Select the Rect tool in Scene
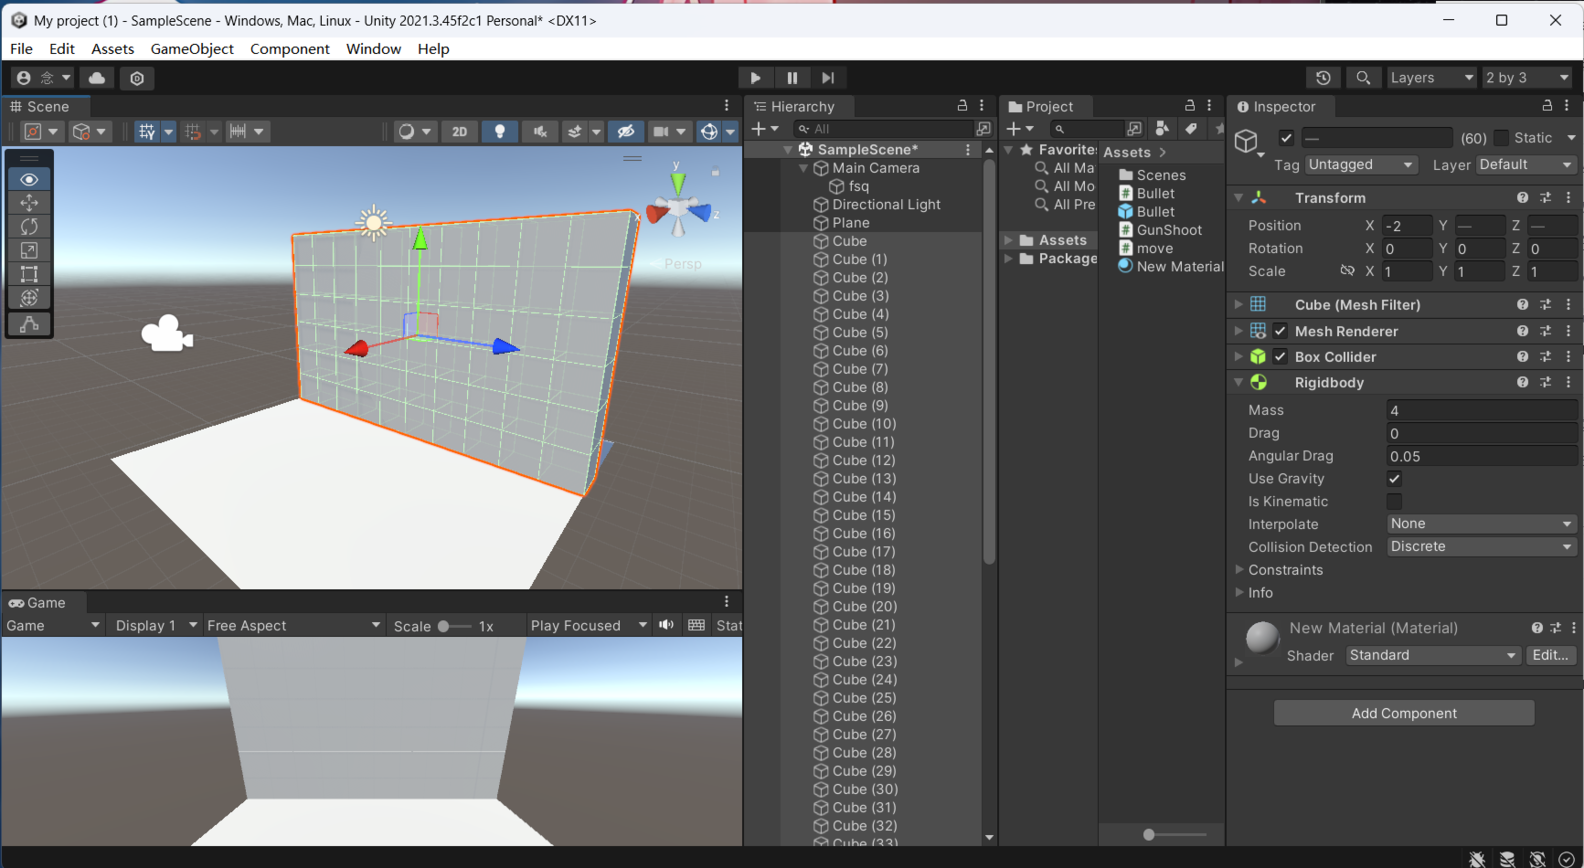Image resolution: width=1584 pixels, height=868 pixels. click(x=29, y=274)
